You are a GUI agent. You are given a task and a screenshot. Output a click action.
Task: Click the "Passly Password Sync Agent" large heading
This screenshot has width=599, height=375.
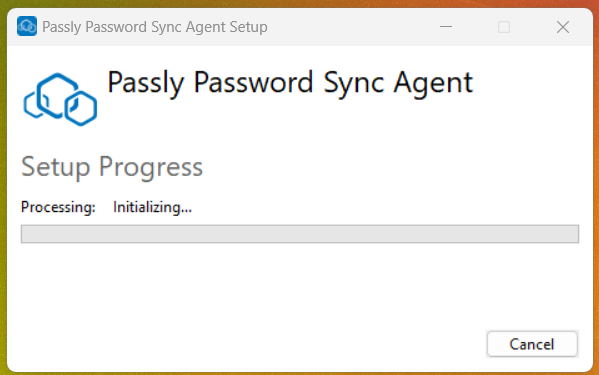(290, 83)
